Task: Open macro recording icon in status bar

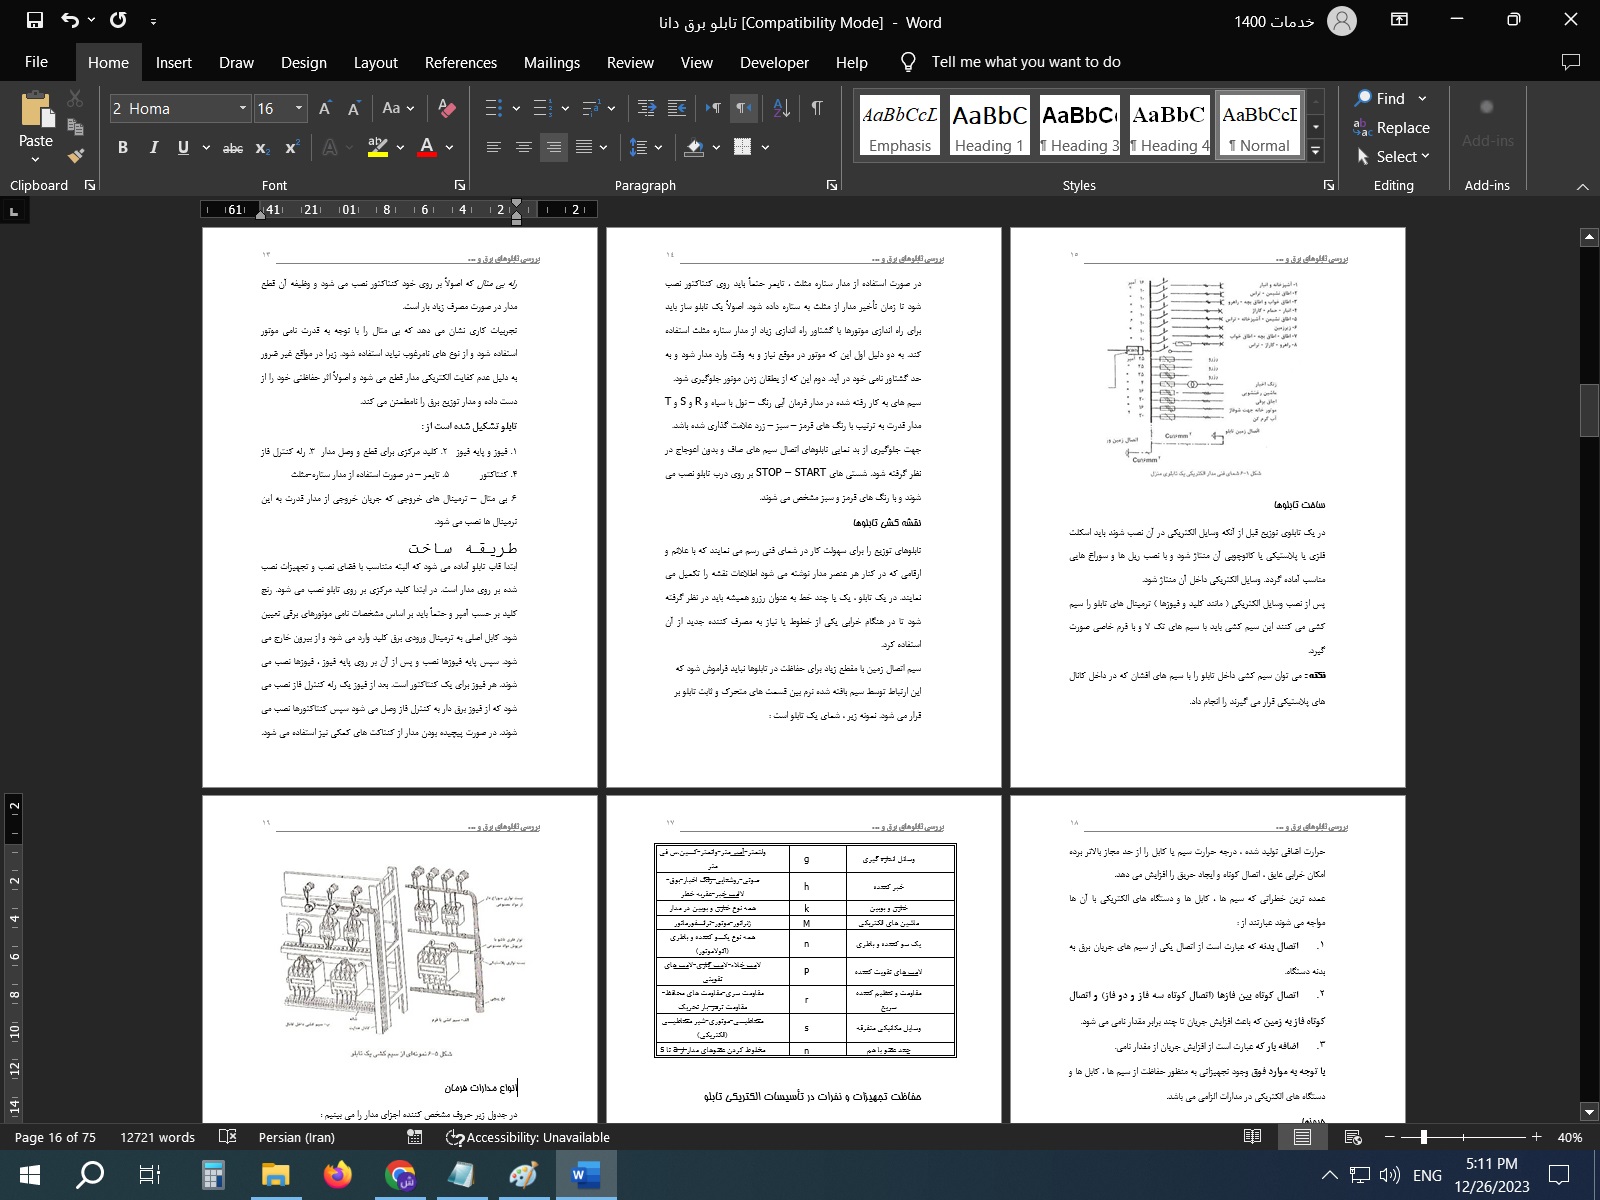Action: (x=415, y=1137)
